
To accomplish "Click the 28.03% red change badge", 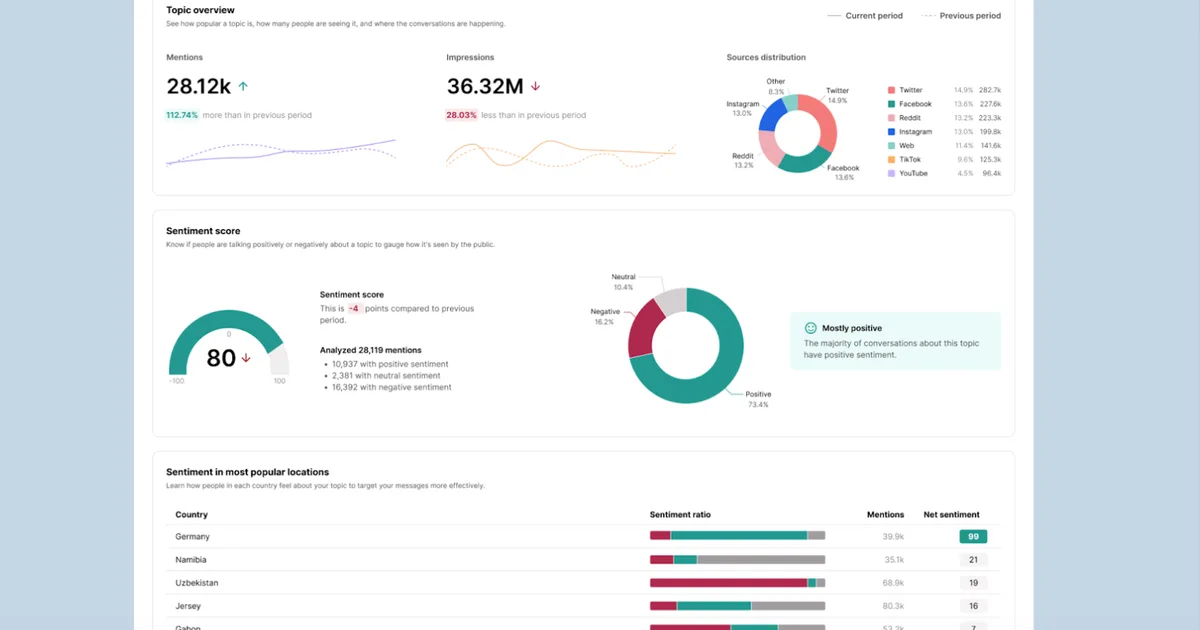I will (x=461, y=115).
